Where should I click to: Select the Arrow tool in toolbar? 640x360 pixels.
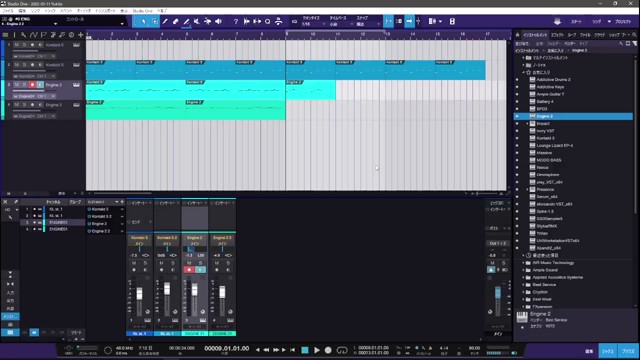[144, 21]
